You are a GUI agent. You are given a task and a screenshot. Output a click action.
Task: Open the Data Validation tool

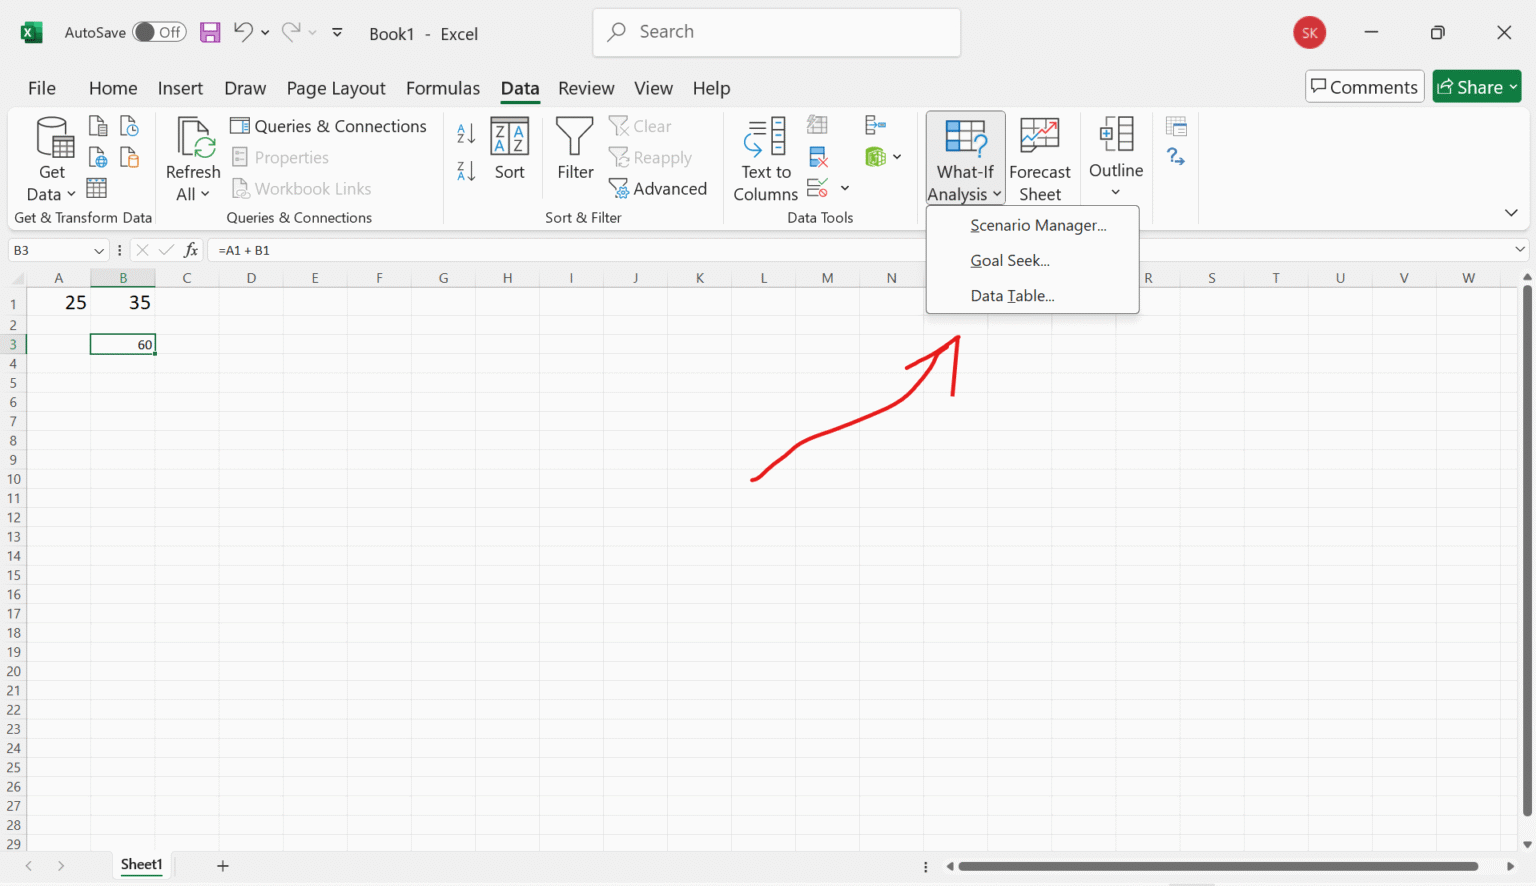817,187
